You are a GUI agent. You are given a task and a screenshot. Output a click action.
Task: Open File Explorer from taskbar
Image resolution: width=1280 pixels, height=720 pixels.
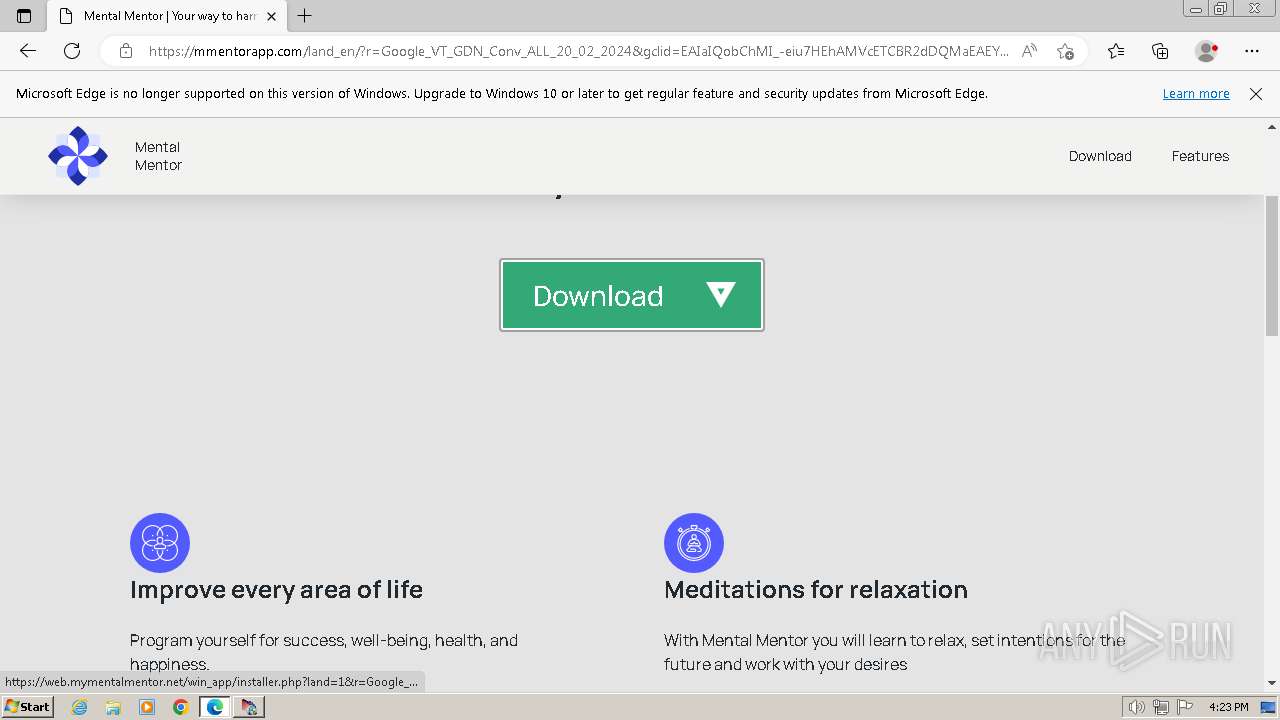point(113,707)
